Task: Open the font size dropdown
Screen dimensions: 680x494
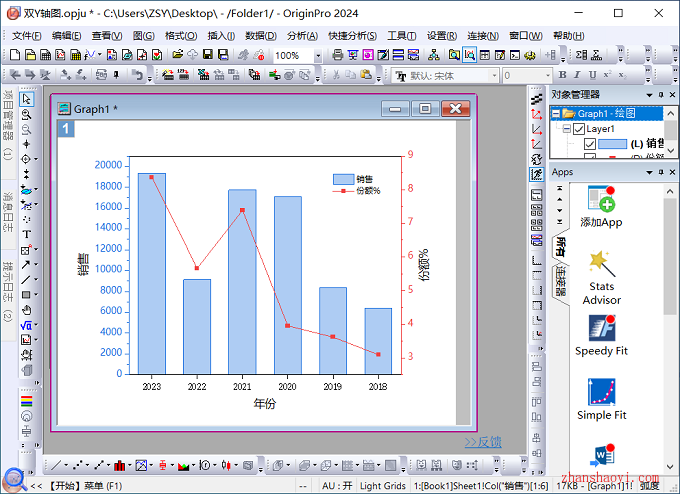Action: (548, 75)
